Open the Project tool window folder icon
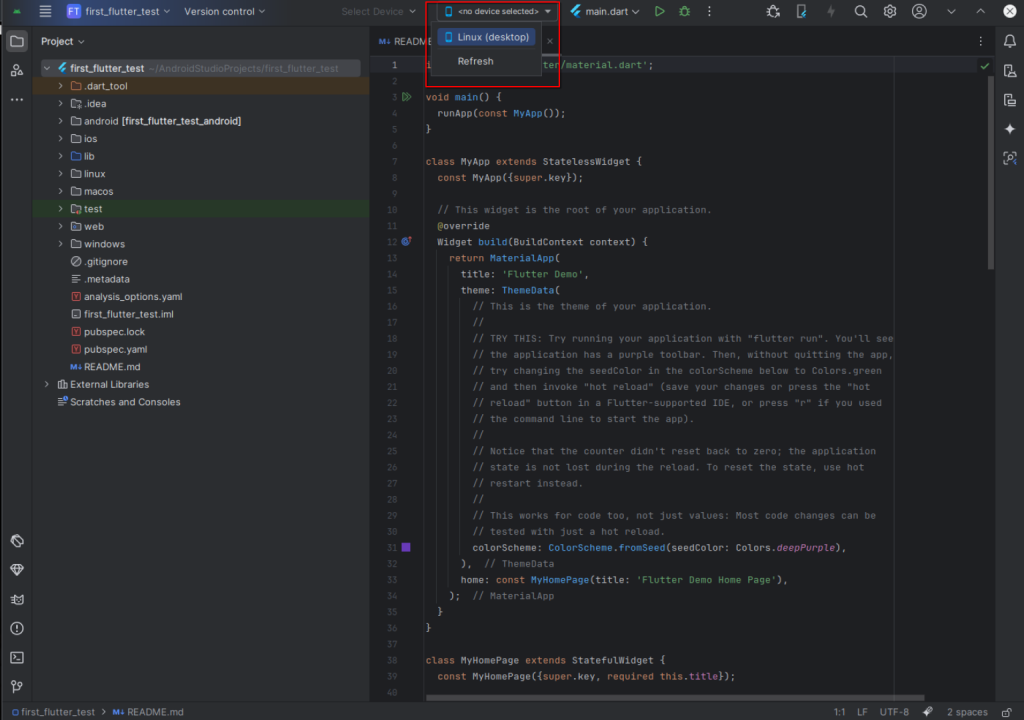 pyautogui.click(x=17, y=41)
